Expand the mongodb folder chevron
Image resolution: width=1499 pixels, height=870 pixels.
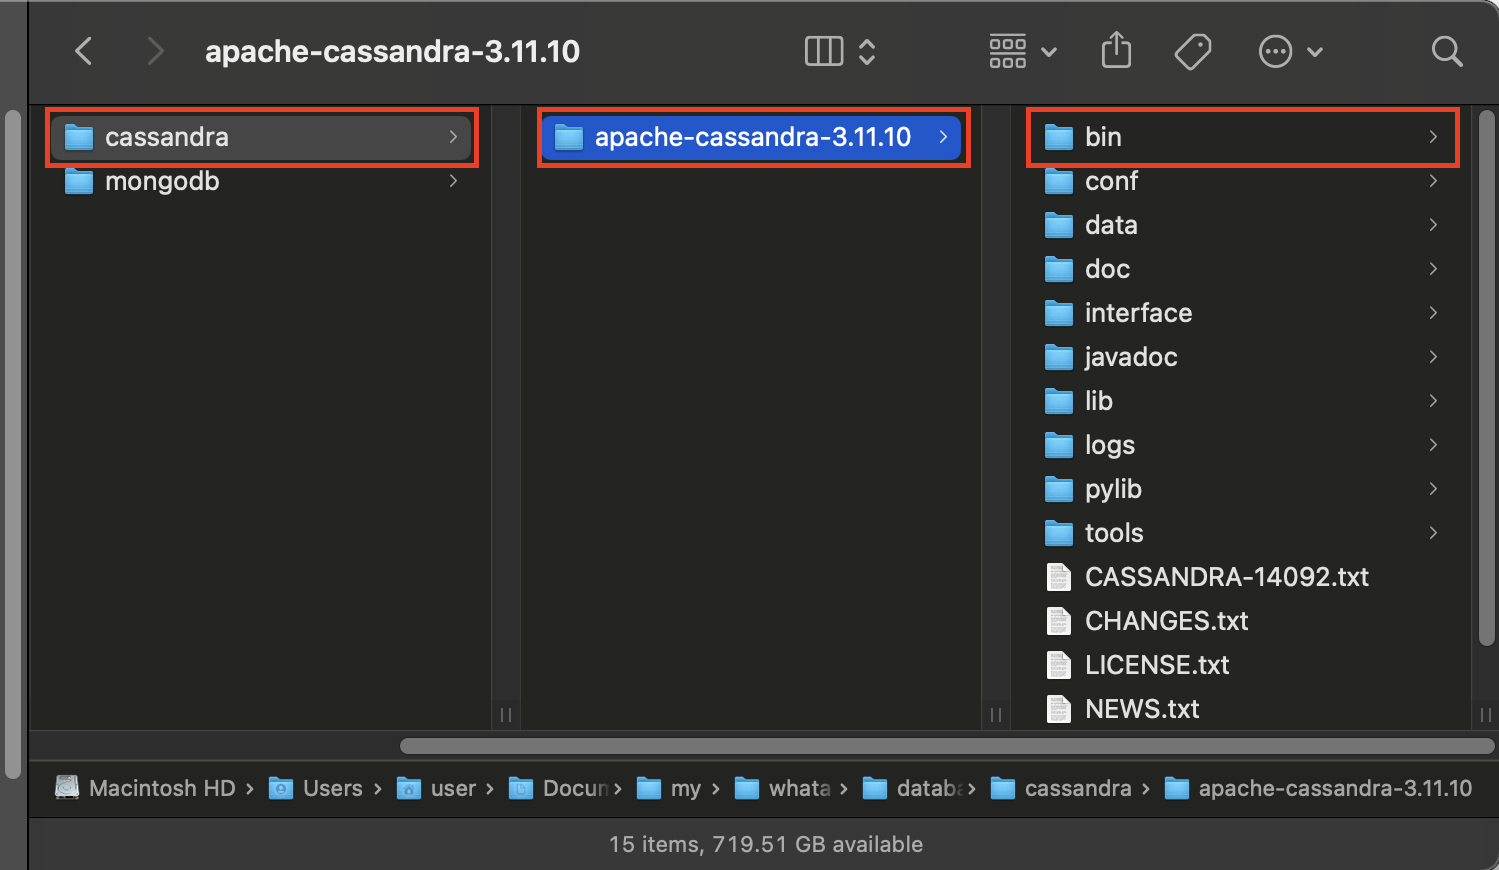(x=453, y=181)
